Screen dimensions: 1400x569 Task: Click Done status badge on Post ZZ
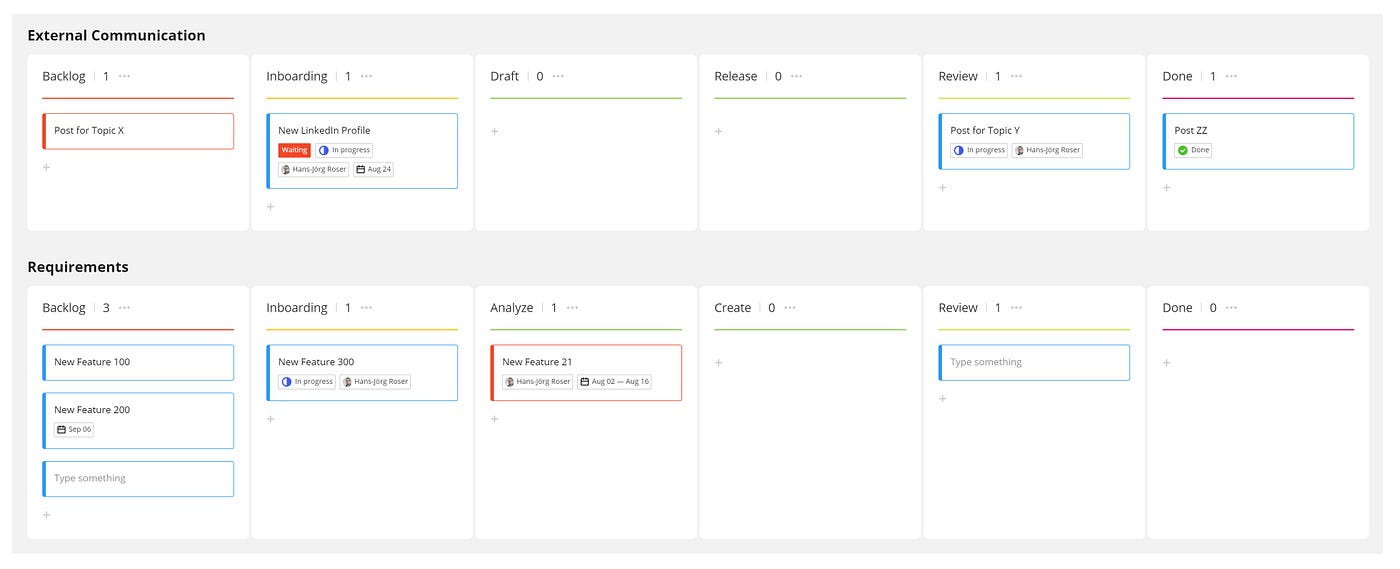[1194, 150]
